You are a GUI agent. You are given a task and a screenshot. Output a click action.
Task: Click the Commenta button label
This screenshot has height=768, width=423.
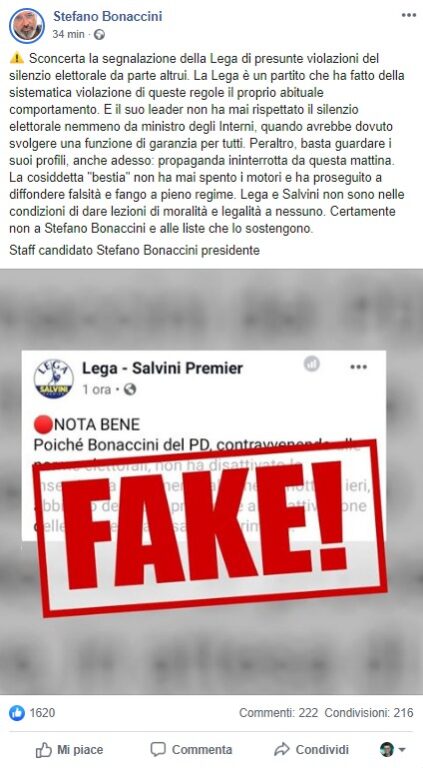click(x=202, y=749)
